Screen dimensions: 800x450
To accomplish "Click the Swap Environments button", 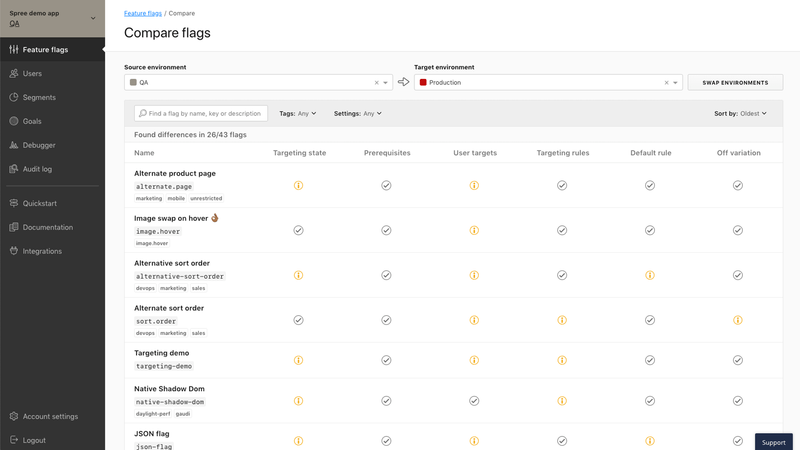I will tap(735, 82).
